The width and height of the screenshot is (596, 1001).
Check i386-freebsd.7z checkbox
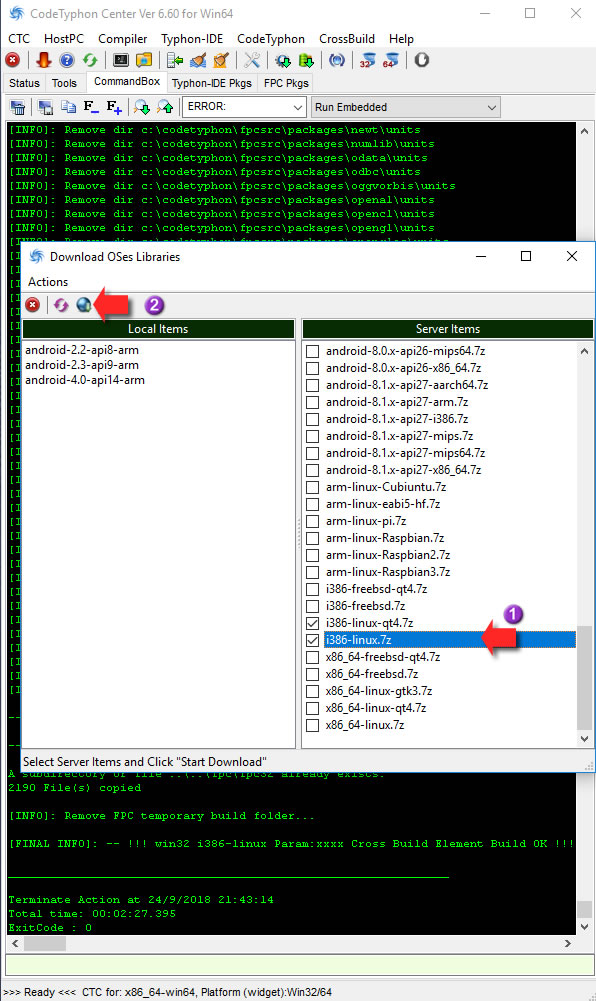(313, 606)
